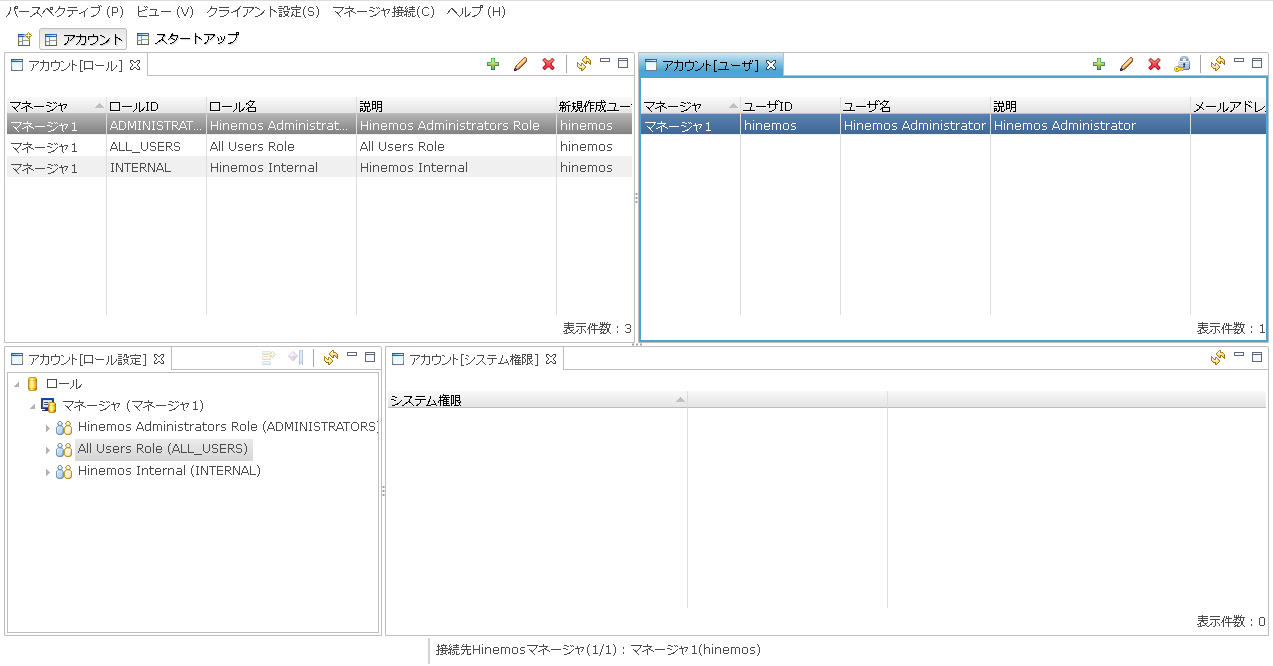Sort roles by マネージャ column header
The height and width of the screenshot is (666, 1273).
(56, 106)
